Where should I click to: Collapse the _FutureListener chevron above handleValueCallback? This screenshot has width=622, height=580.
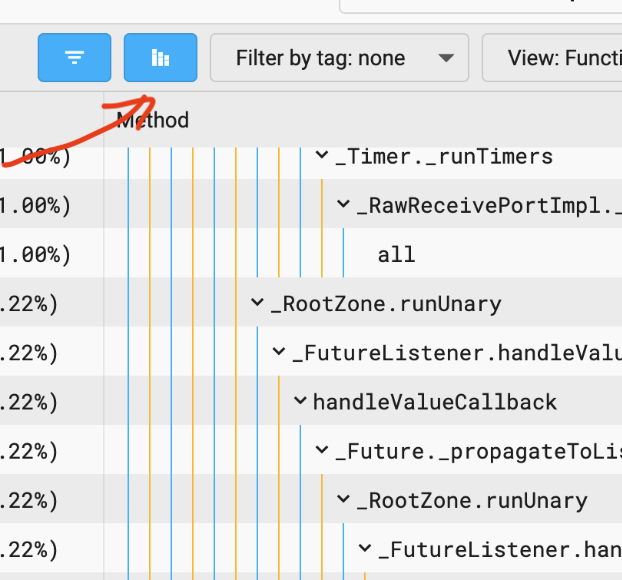(x=279, y=352)
